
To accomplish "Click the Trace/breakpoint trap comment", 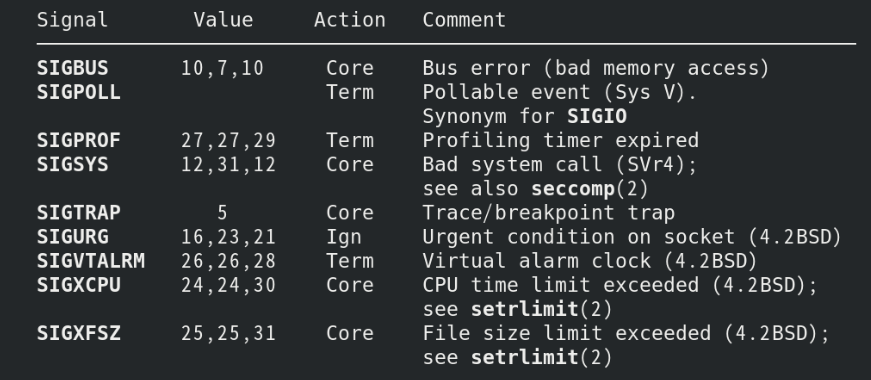I will 548,213.
